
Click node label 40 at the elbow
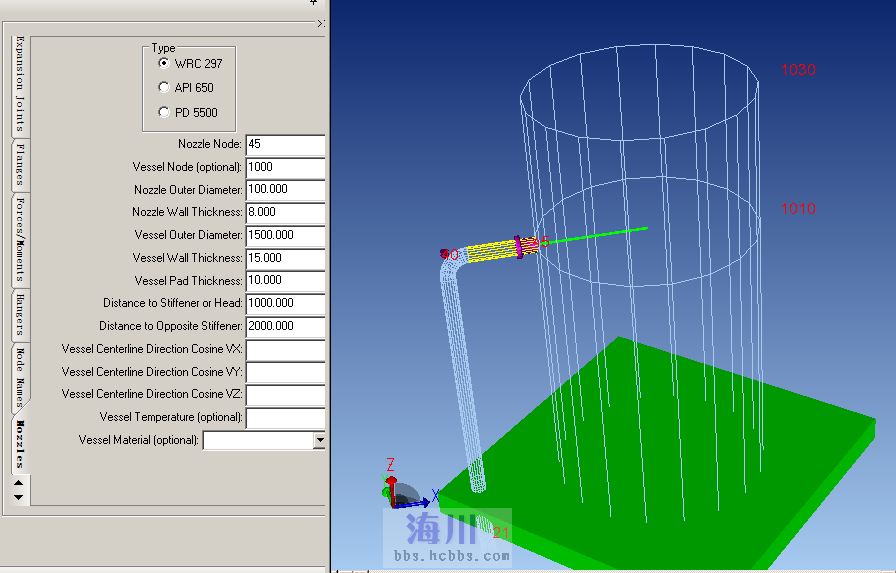tap(450, 254)
